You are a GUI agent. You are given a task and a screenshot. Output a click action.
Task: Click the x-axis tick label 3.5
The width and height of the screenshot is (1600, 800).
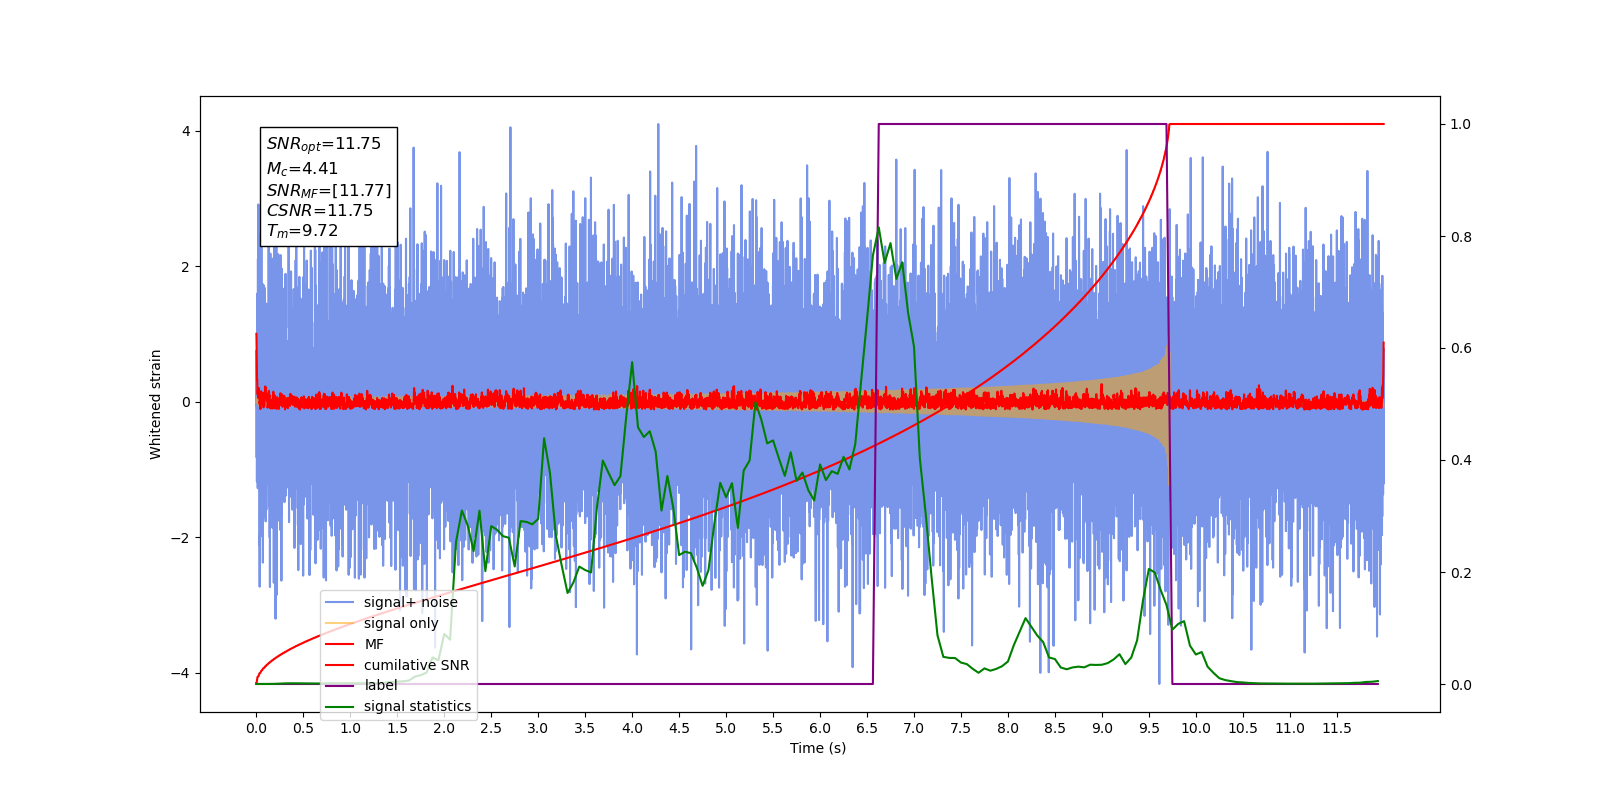585,728
